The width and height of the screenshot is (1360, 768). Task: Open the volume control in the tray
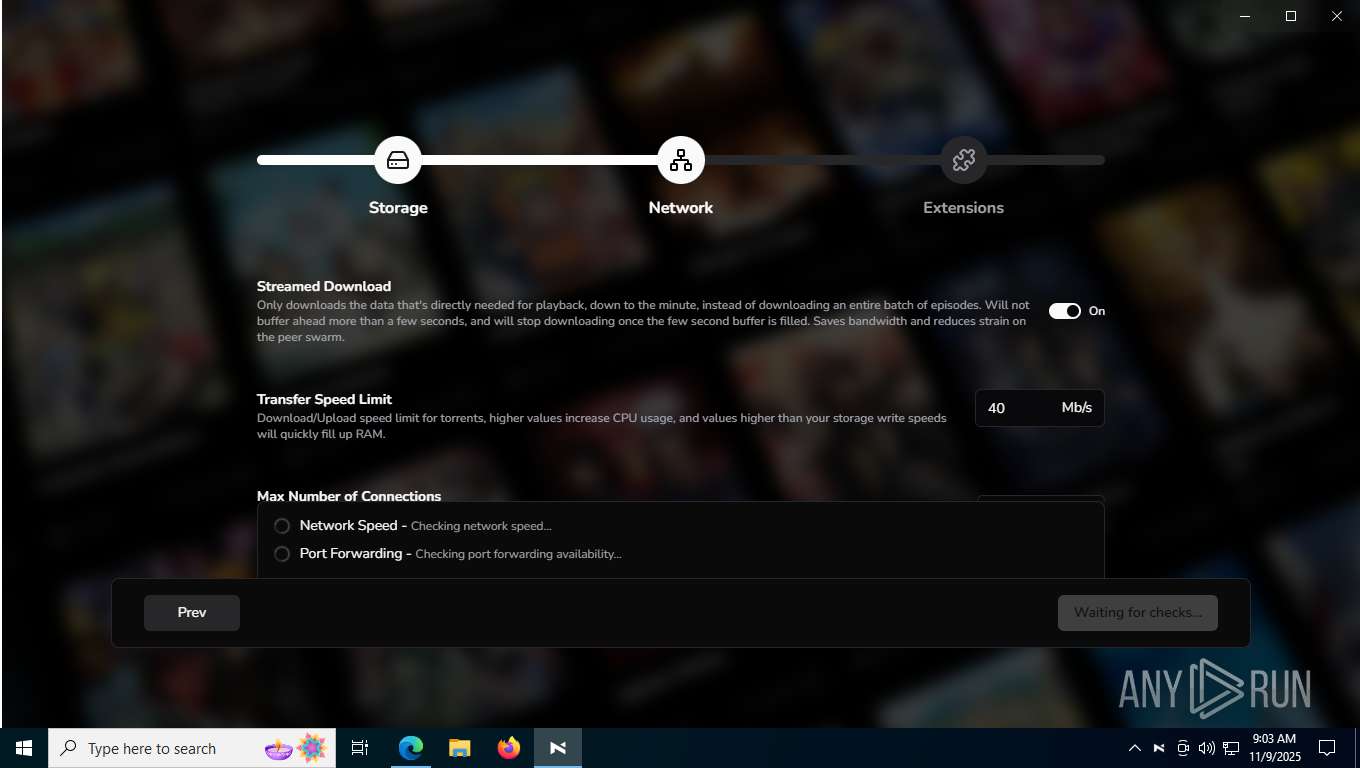pyautogui.click(x=1207, y=748)
